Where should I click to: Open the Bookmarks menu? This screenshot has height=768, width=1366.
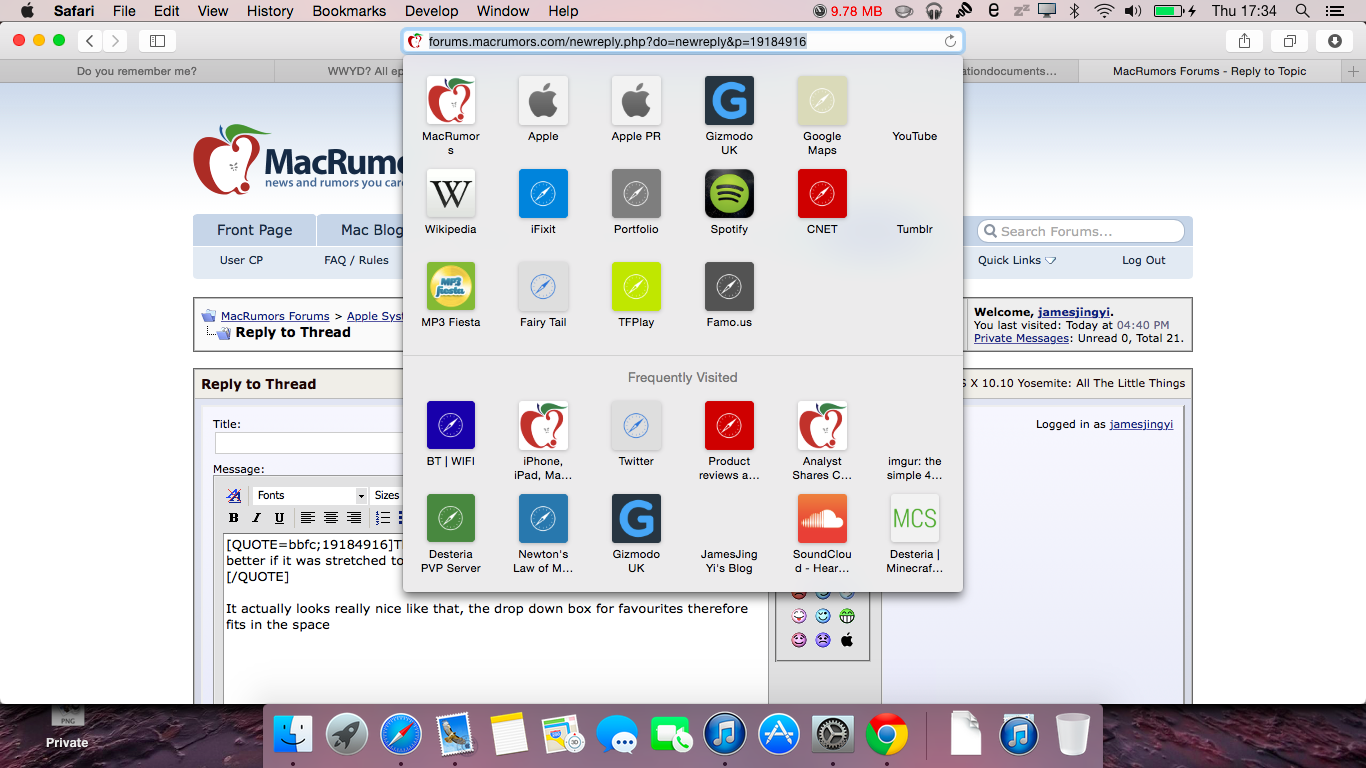349,11
